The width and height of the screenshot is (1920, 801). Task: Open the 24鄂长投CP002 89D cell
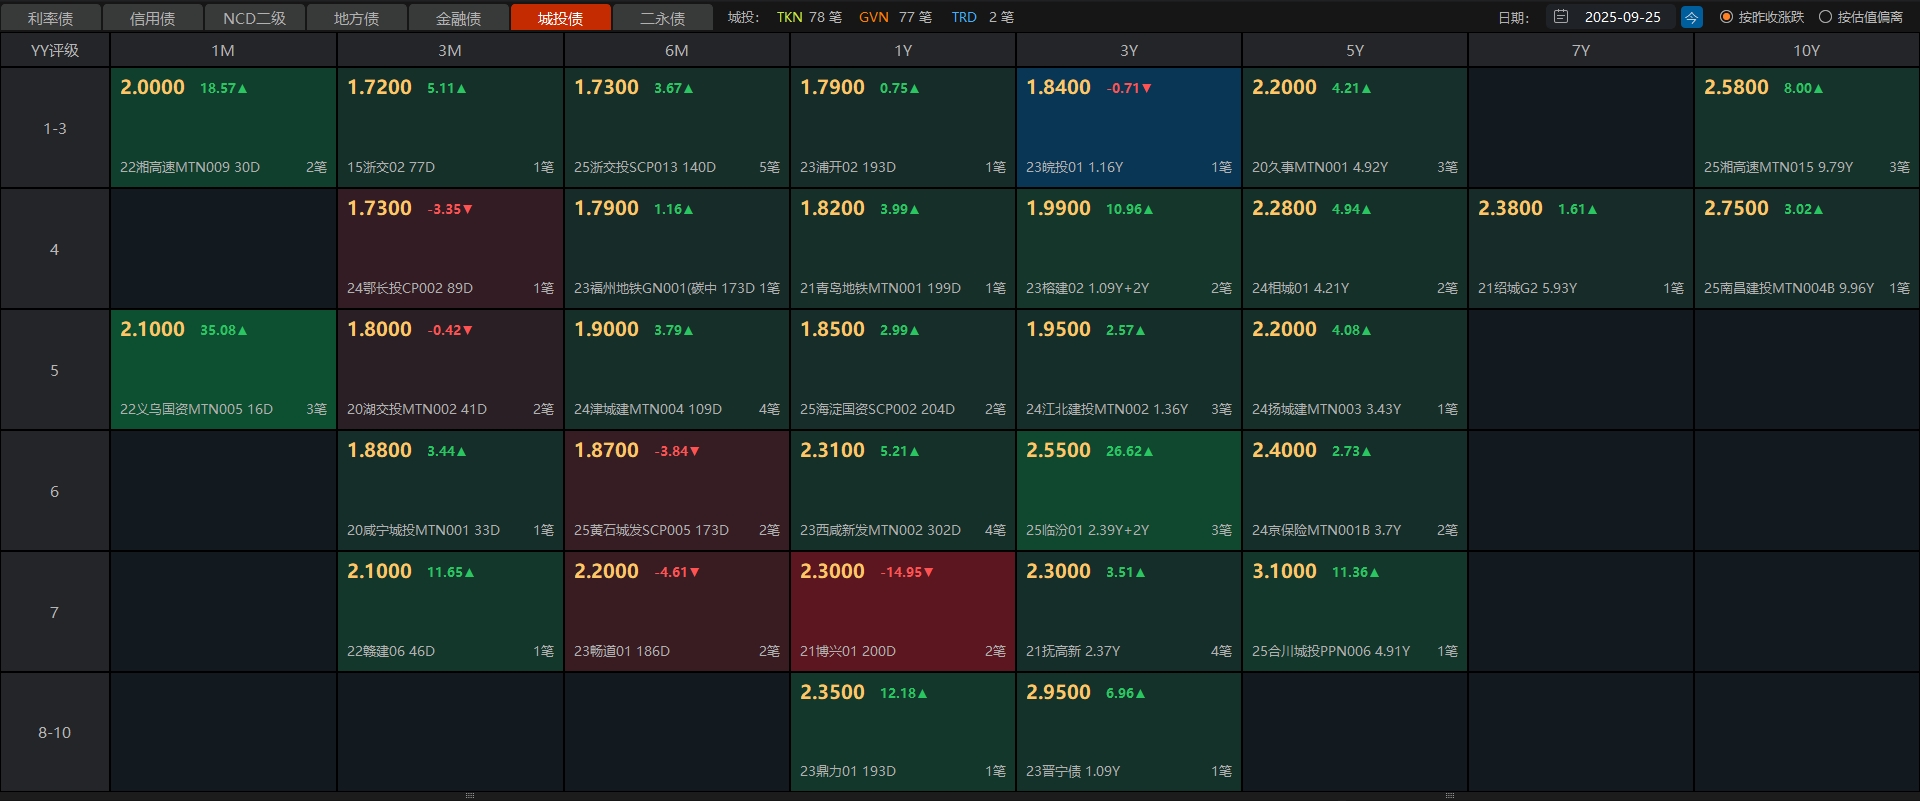click(x=450, y=249)
